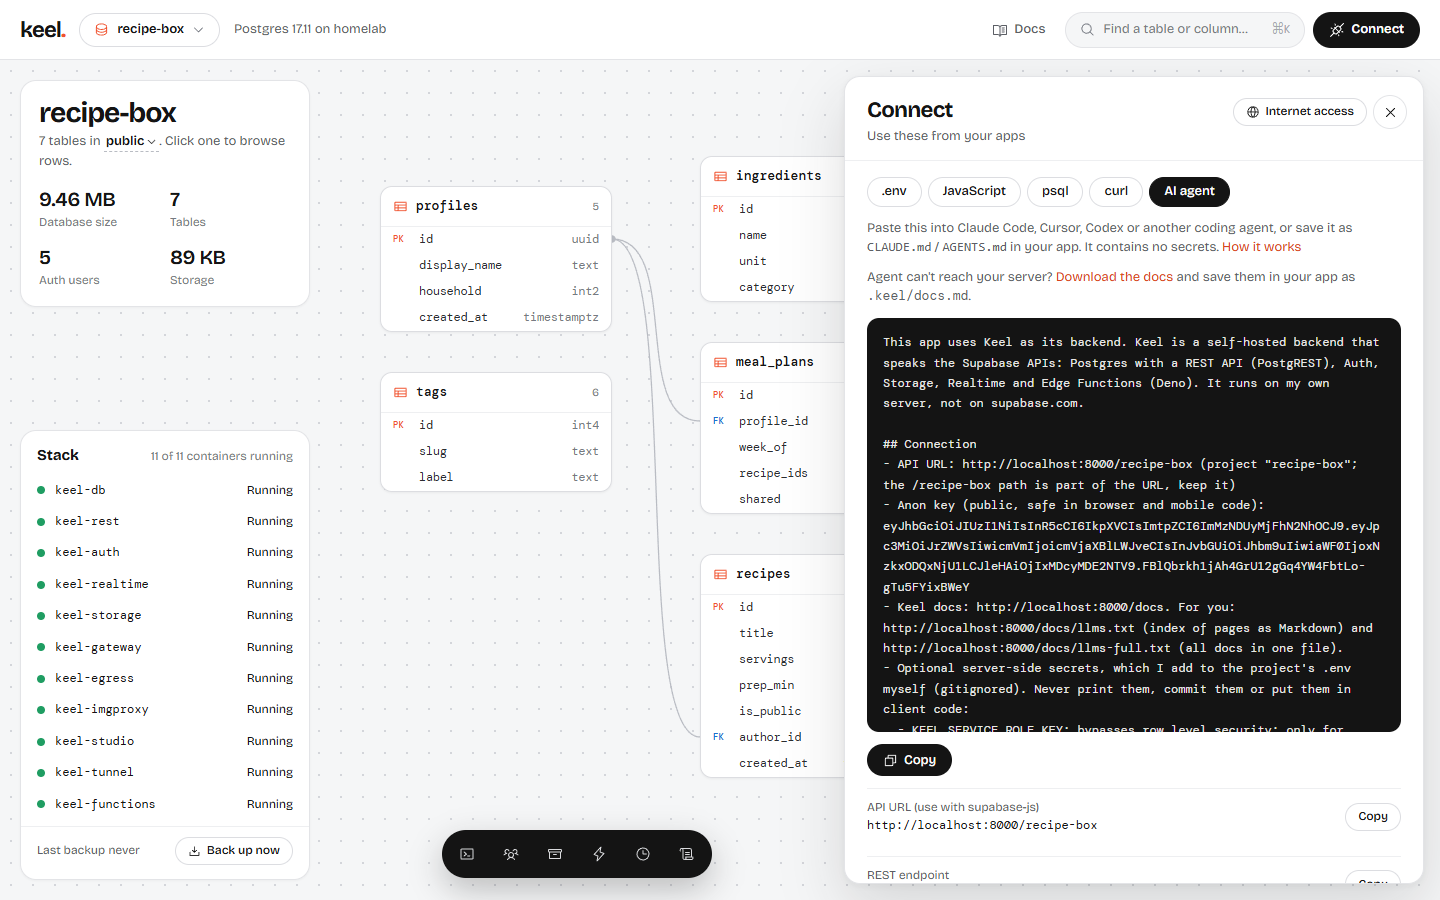Open the scroll logs icon in the dock
This screenshot has height=900, width=1440.
pyautogui.click(x=686, y=854)
